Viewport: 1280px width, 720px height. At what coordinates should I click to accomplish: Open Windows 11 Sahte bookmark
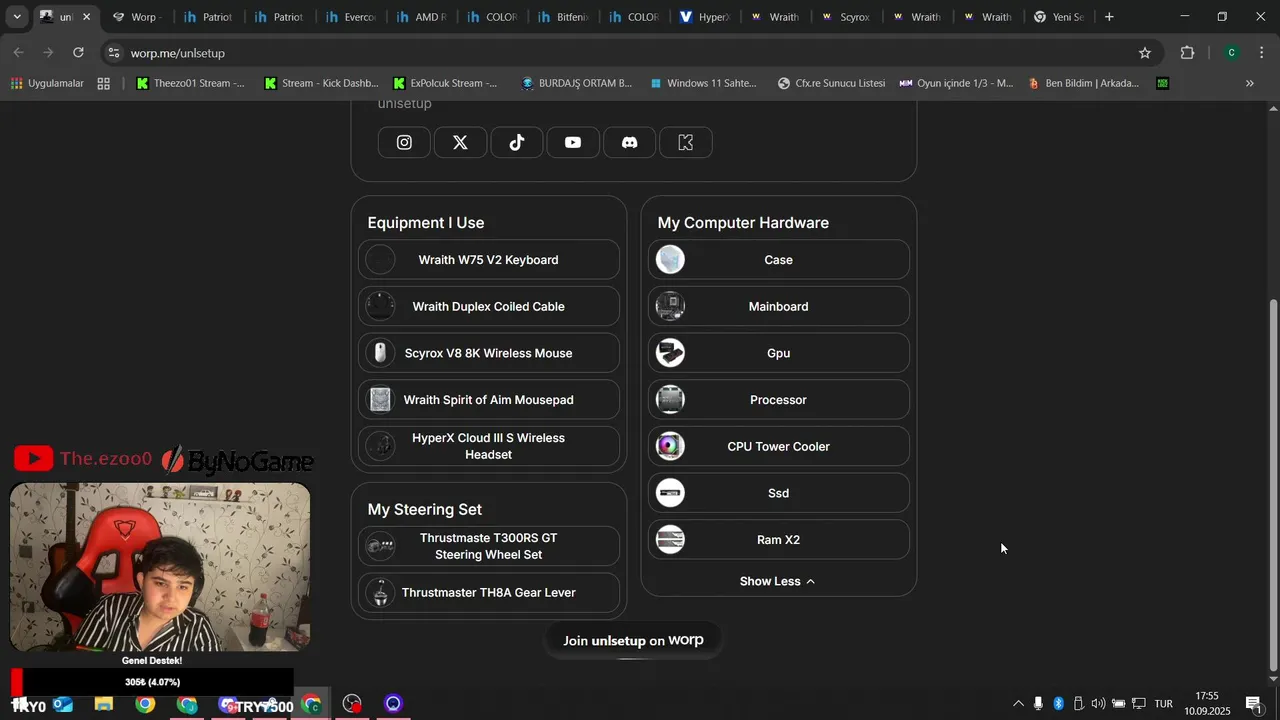703,83
